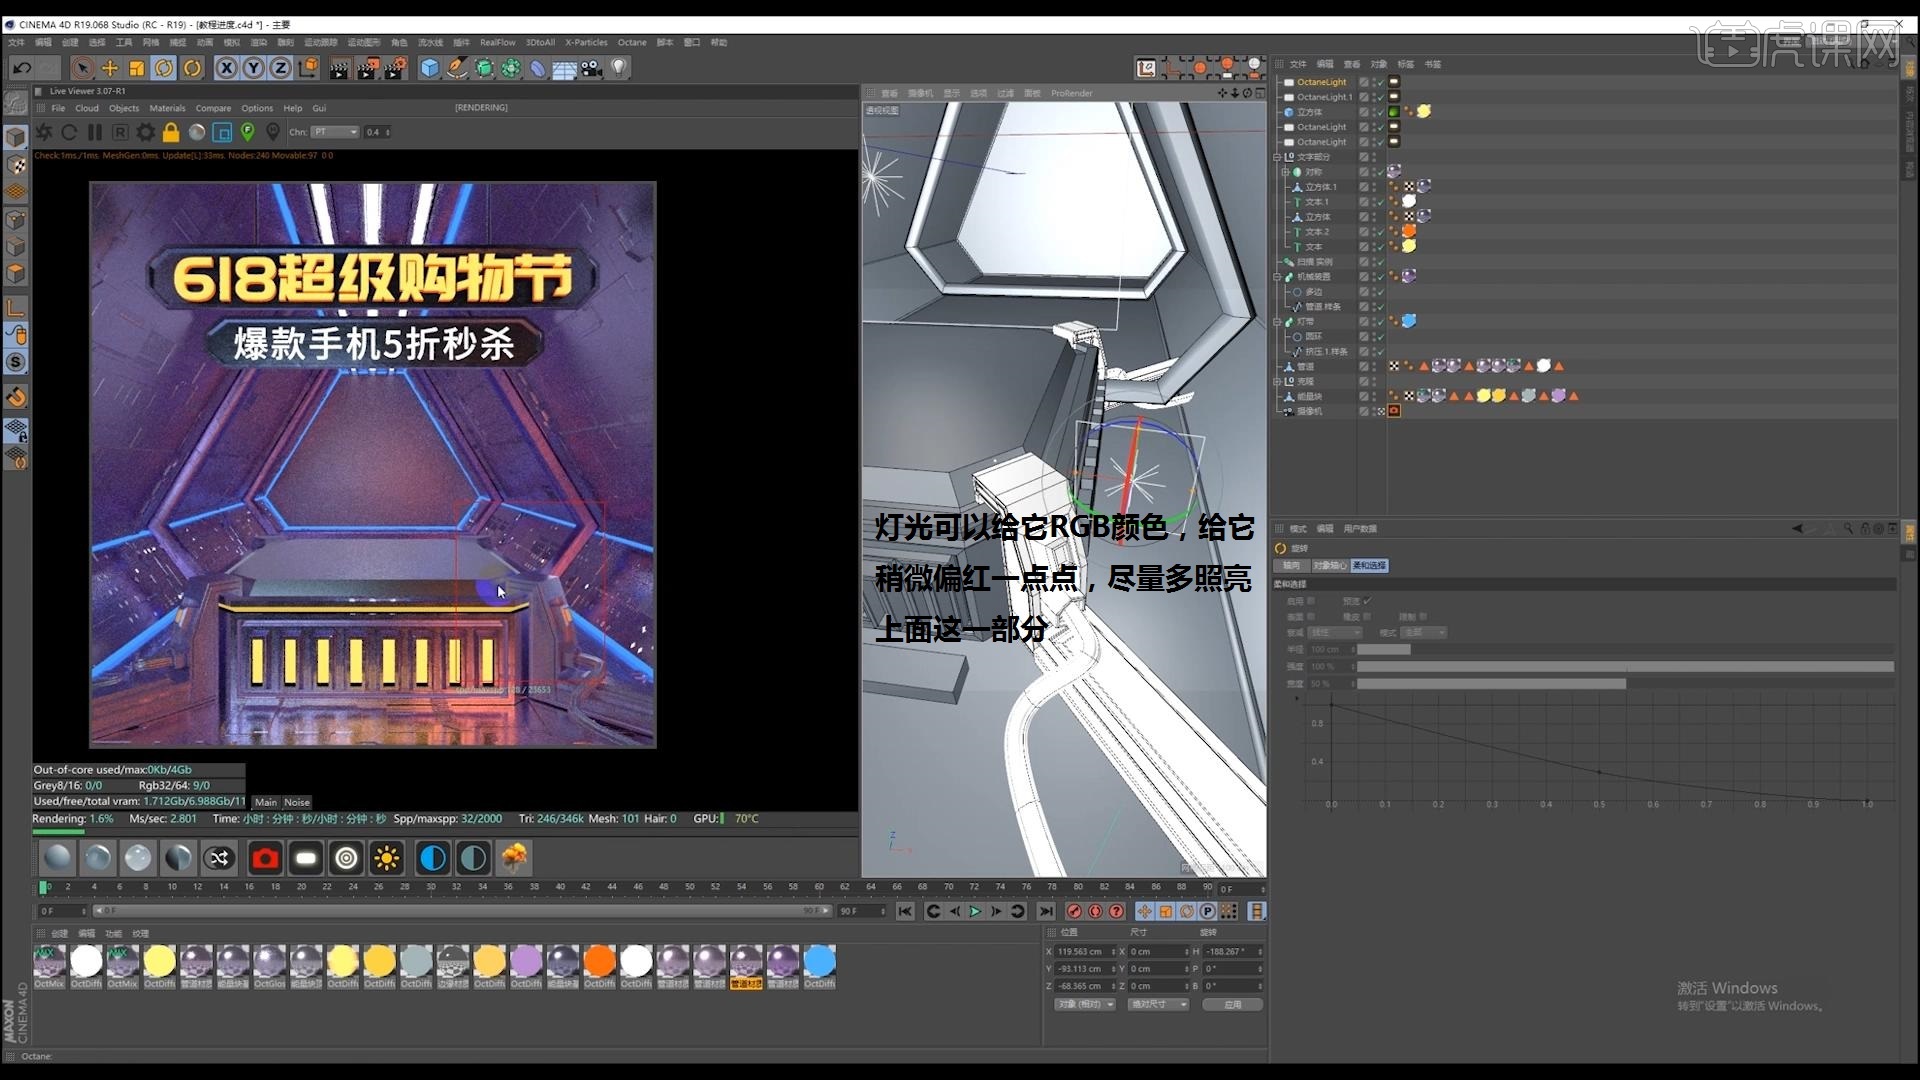This screenshot has height=1080, width=1920.
Task: Open the Live Viewer kernel settings gear icon
Action: (x=146, y=132)
